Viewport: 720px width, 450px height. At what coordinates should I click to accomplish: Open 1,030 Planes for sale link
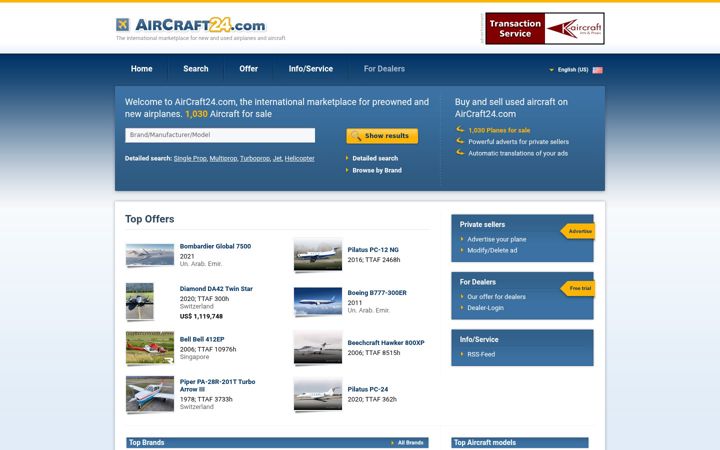(x=499, y=130)
